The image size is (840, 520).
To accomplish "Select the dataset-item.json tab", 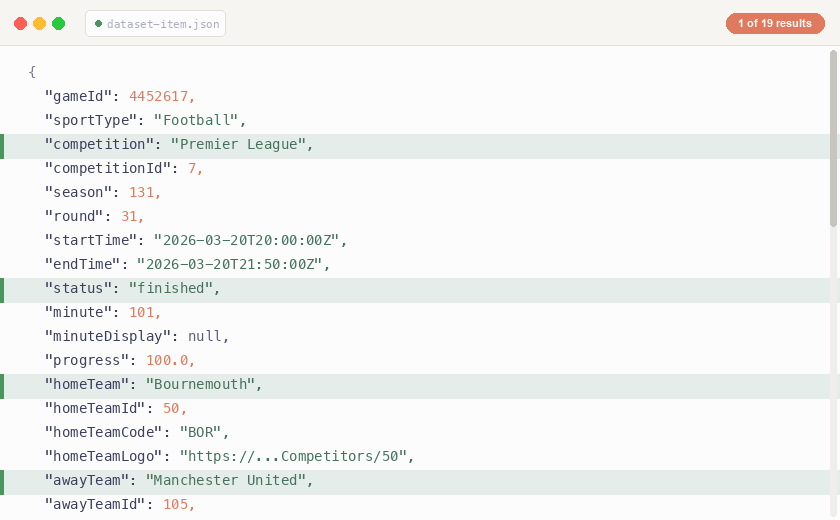I will [x=155, y=24].
